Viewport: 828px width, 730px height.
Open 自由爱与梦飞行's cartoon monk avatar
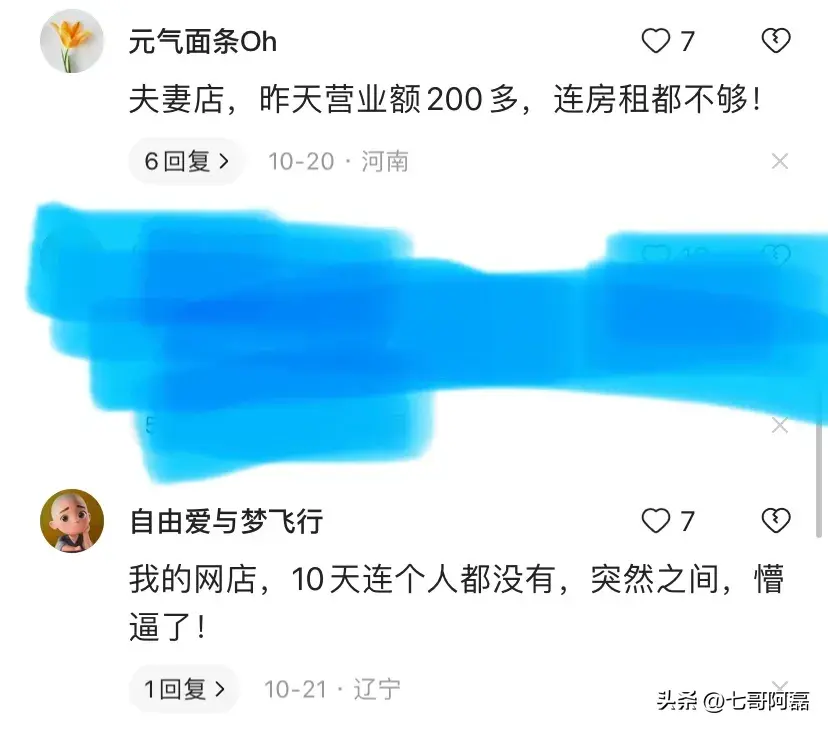tap(72, 521)
